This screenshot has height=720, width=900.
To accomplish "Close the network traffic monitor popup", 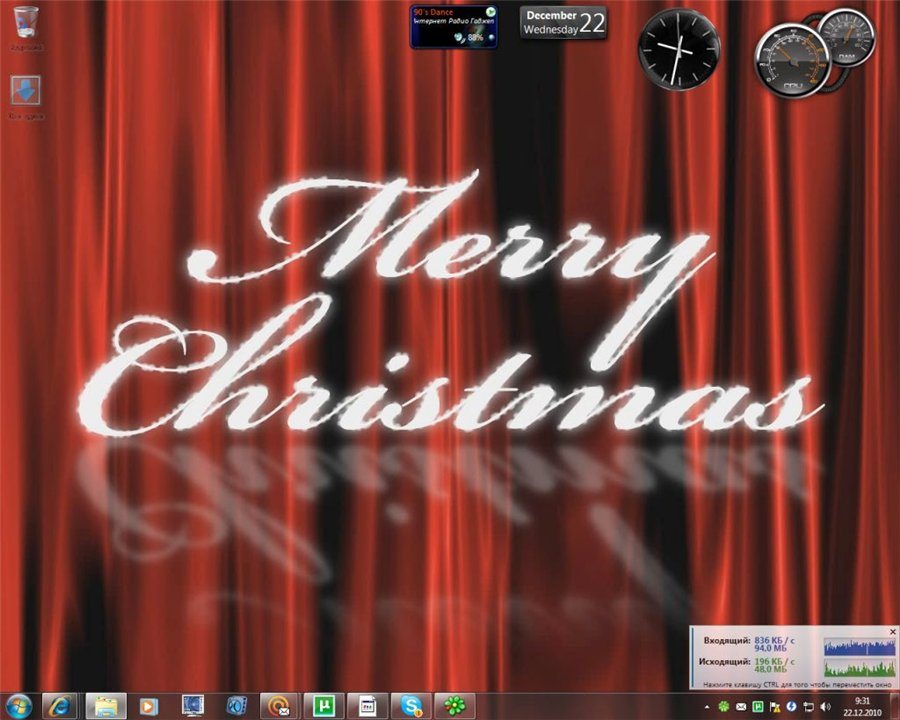I will pos(893,632).
